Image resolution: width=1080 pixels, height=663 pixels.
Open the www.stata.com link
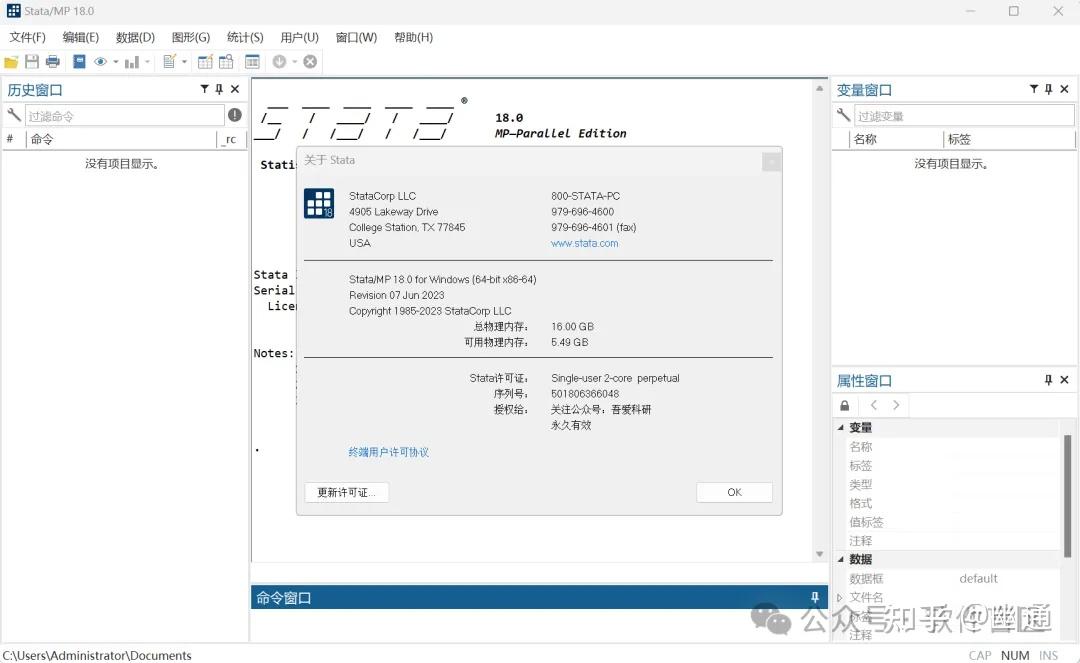[583, 243]
